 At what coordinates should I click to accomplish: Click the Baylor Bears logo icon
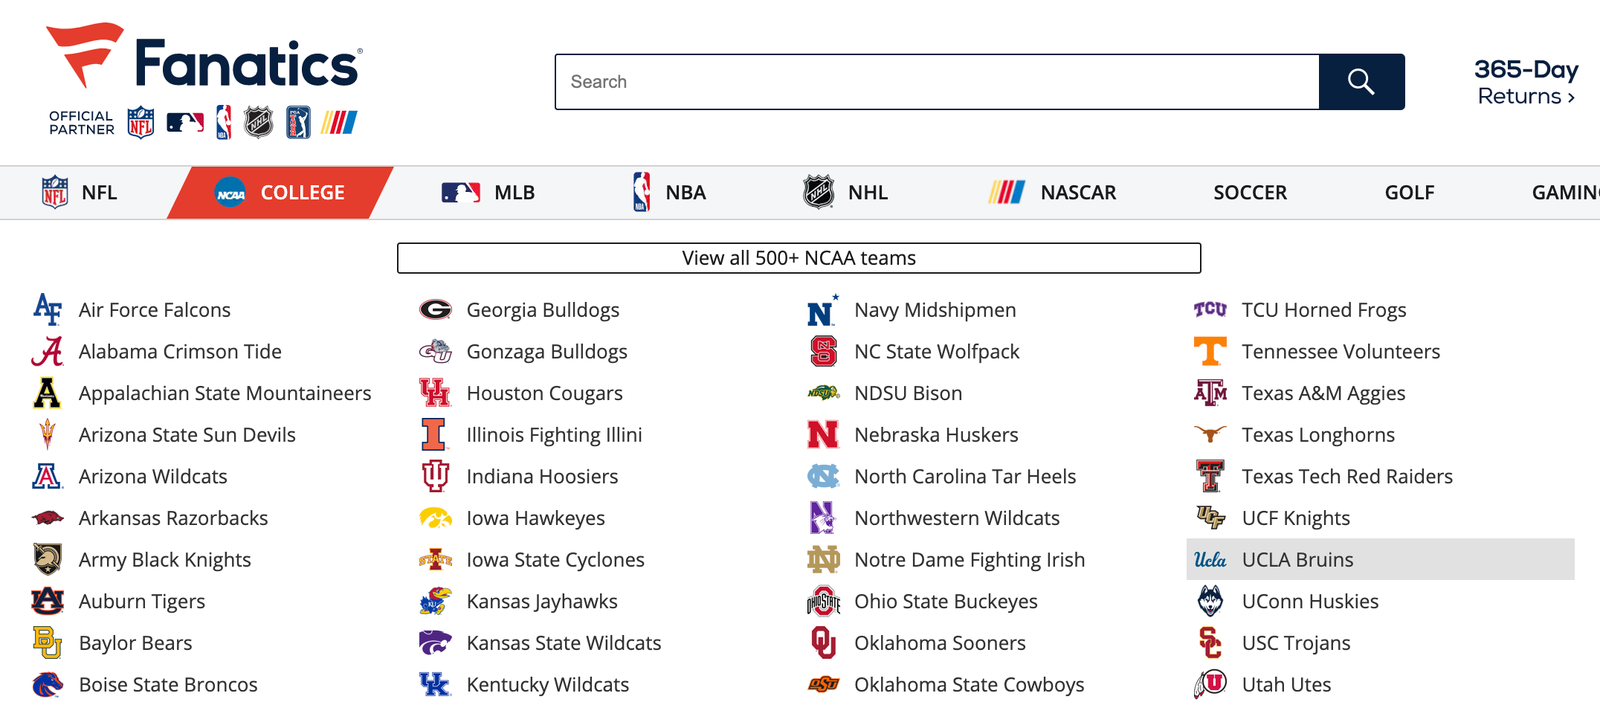tap(47, 643)
